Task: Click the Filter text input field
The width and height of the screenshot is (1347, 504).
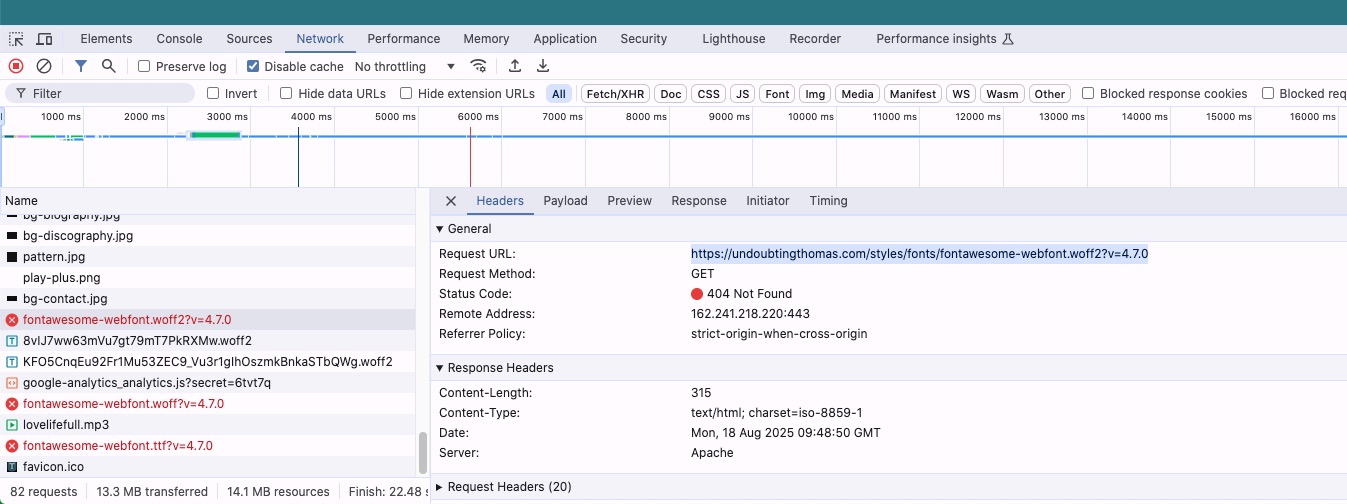Action: pyautogui.click(x=100, y=93)
